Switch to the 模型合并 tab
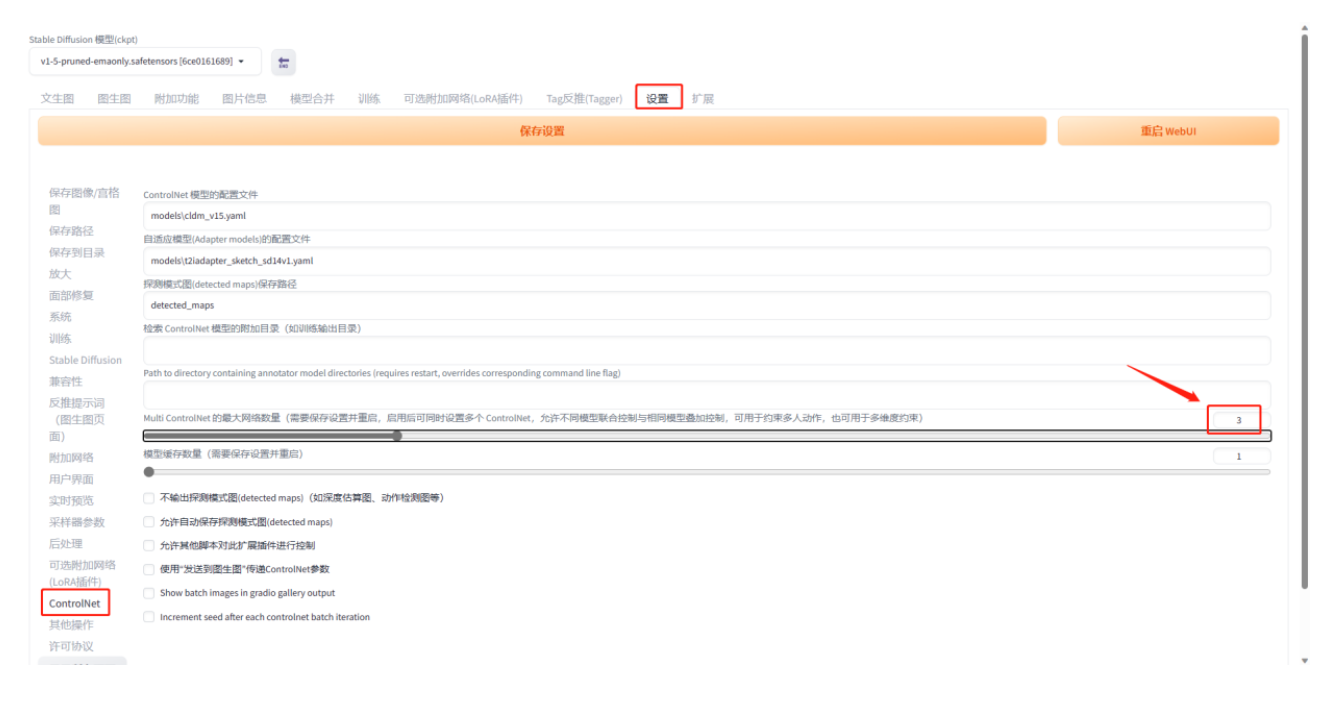This screenshot has width=1338, height=716. [x=311, y=98]
